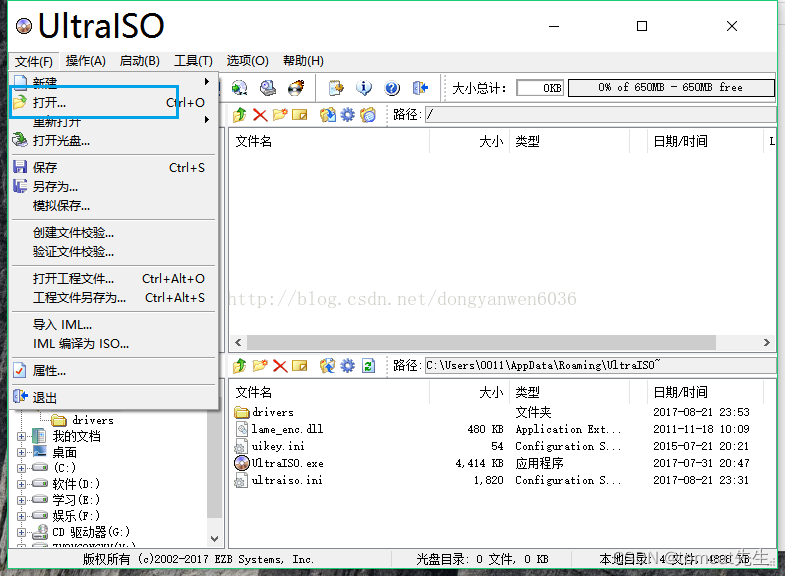Click the image list scrollbar right arrow
This screenshot has height=576, width=785.
point(766,342)
